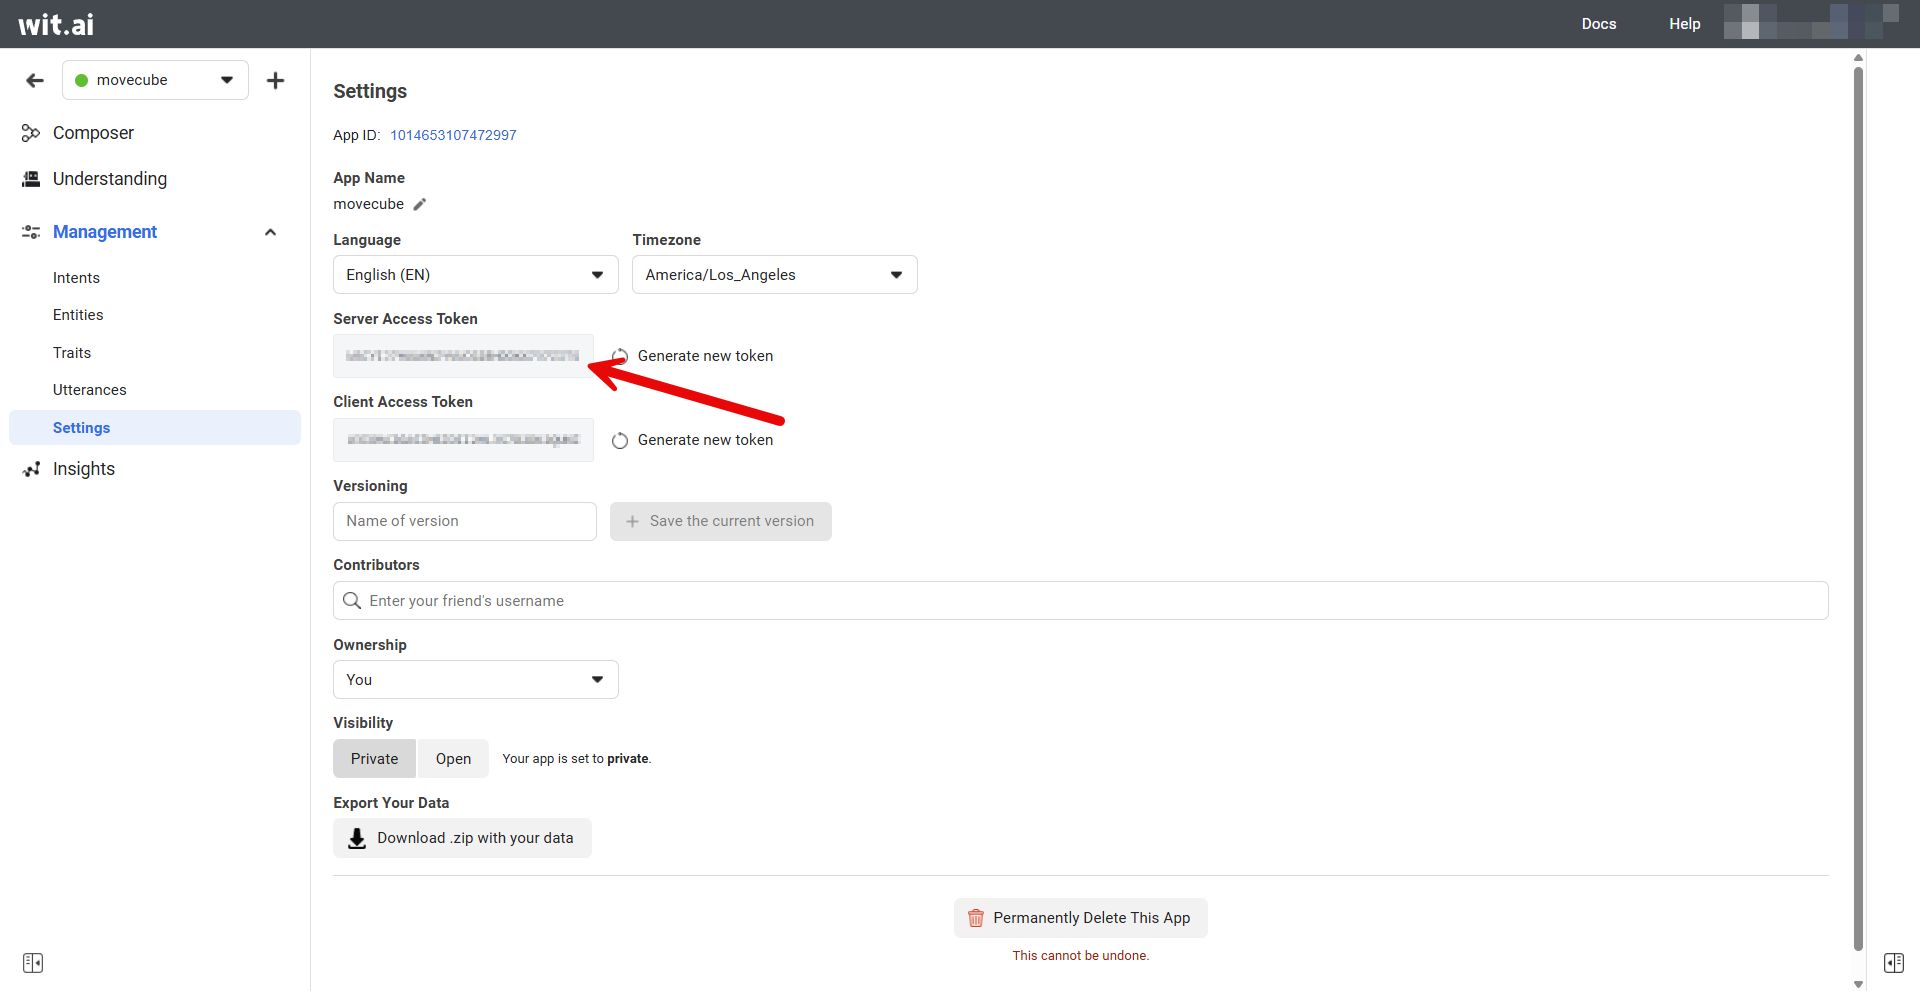1920x991 pixels.
Task: Click the pencil icon to edit app name
Action: point(420,204)
